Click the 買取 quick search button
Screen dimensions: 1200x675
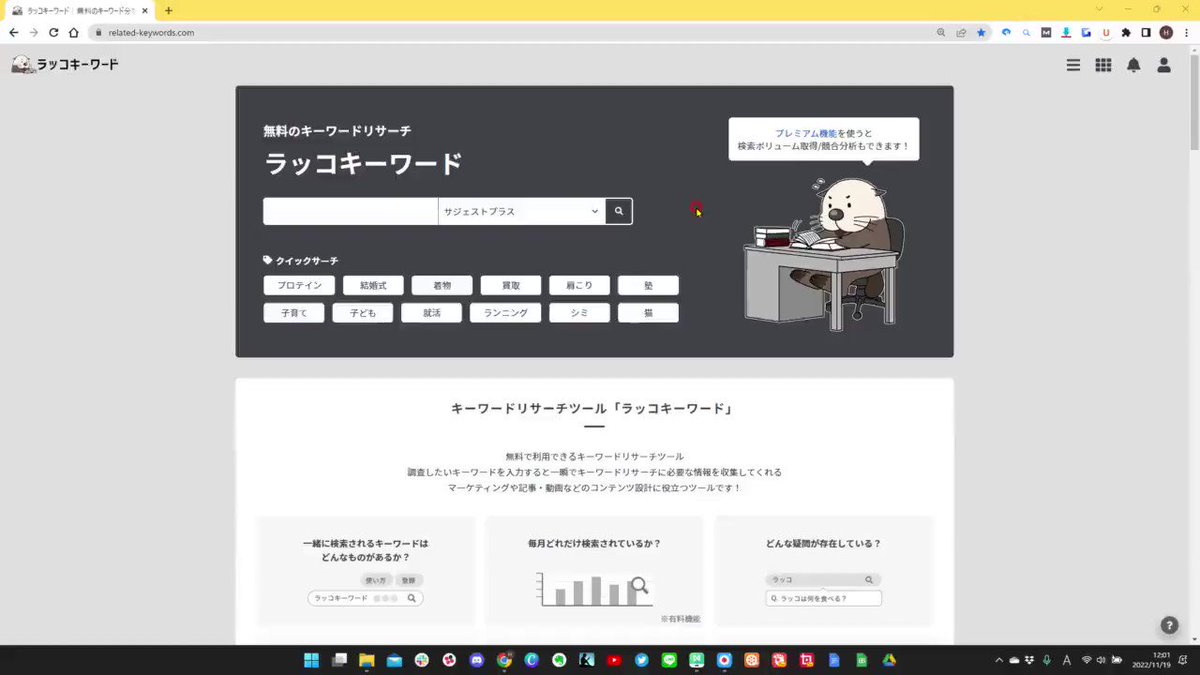511,285
